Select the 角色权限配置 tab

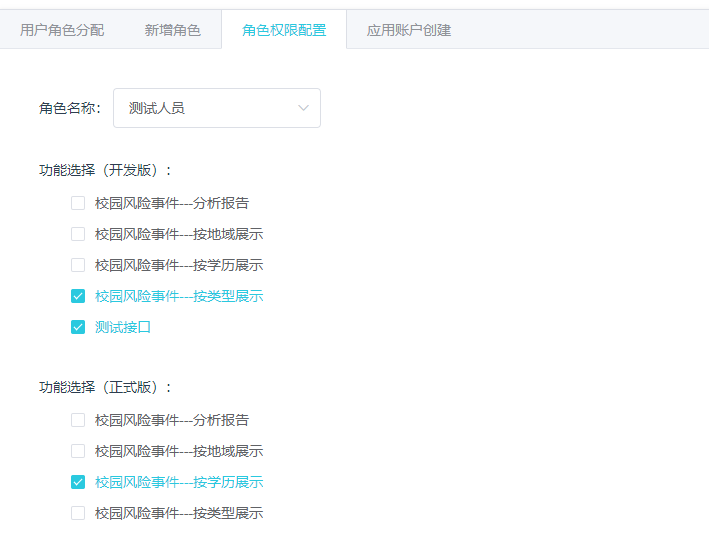[284, 30]
